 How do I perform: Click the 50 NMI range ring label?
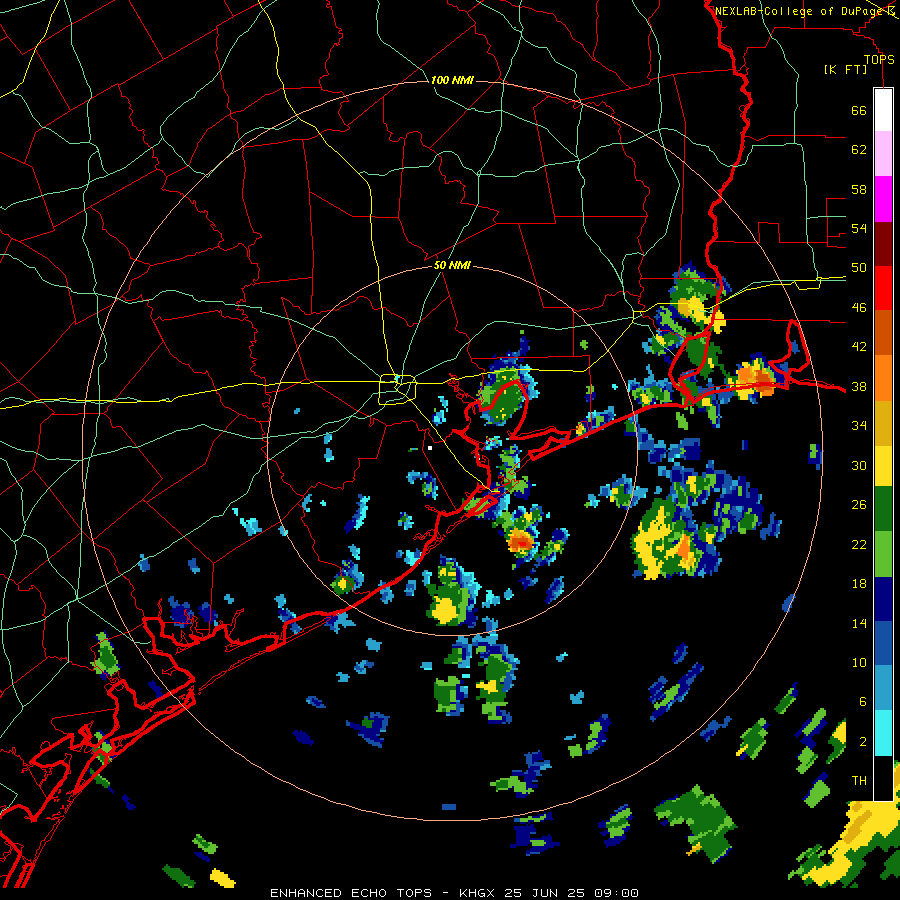tap(452, 265)
